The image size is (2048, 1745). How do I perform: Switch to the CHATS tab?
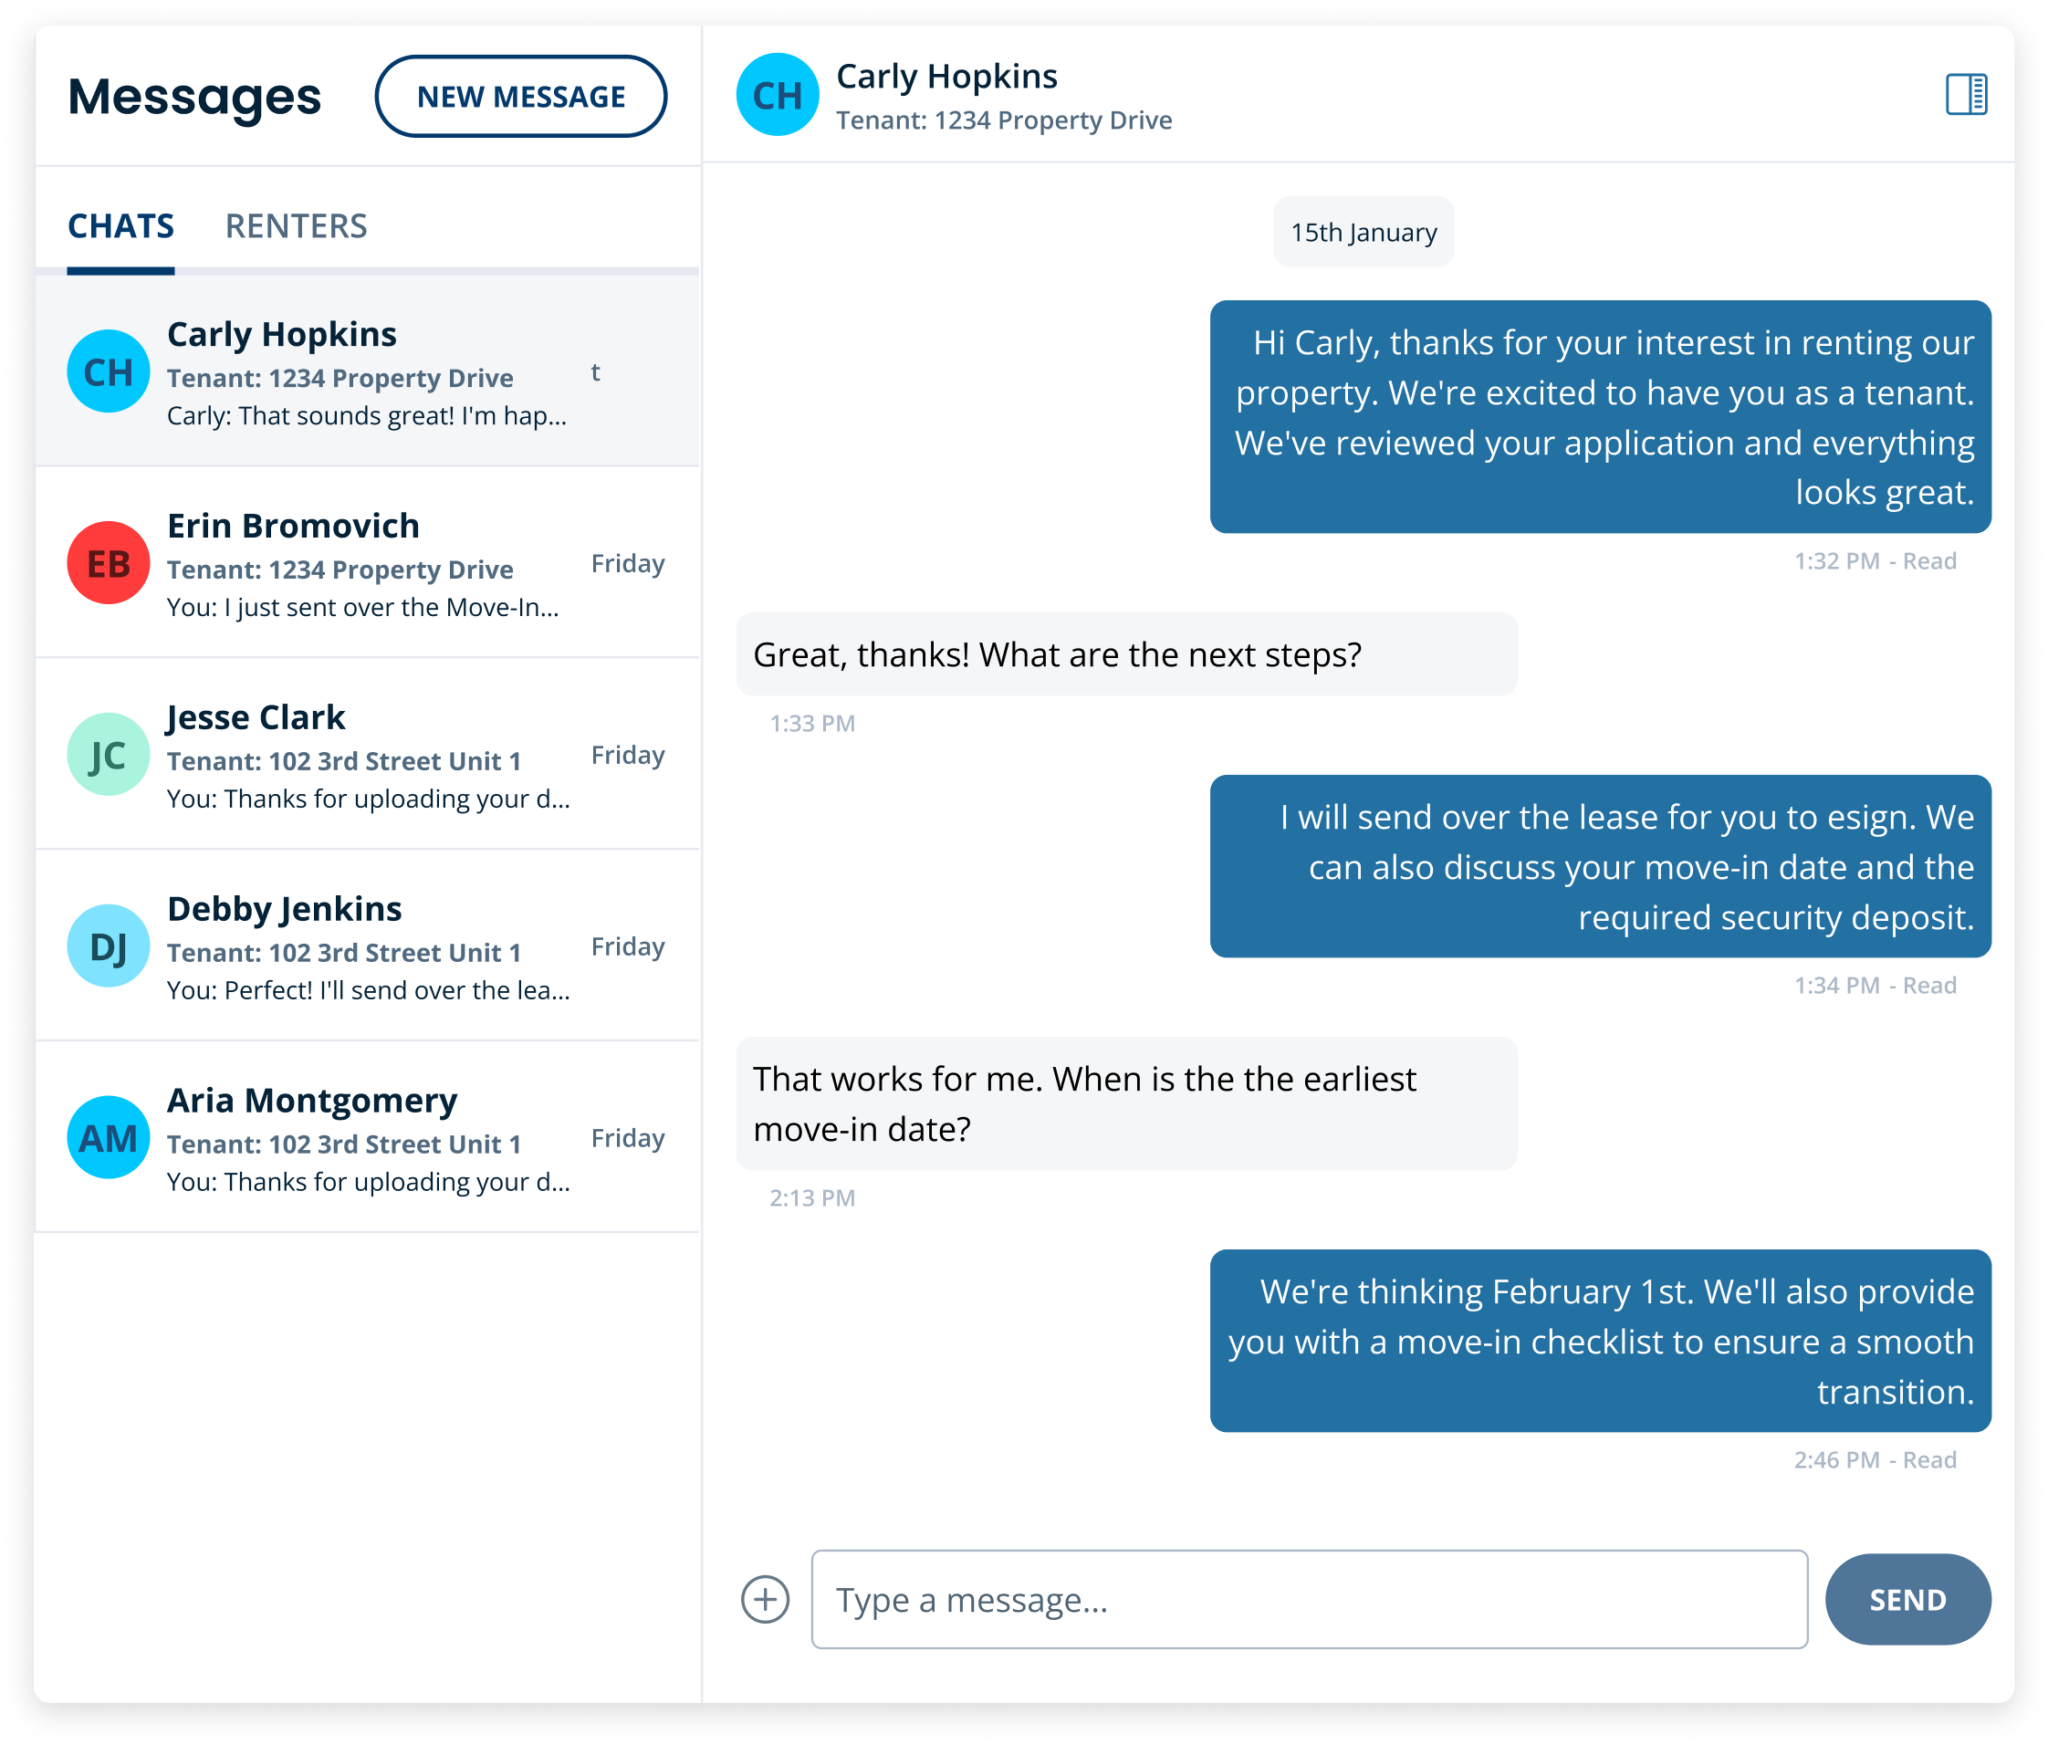121,225
